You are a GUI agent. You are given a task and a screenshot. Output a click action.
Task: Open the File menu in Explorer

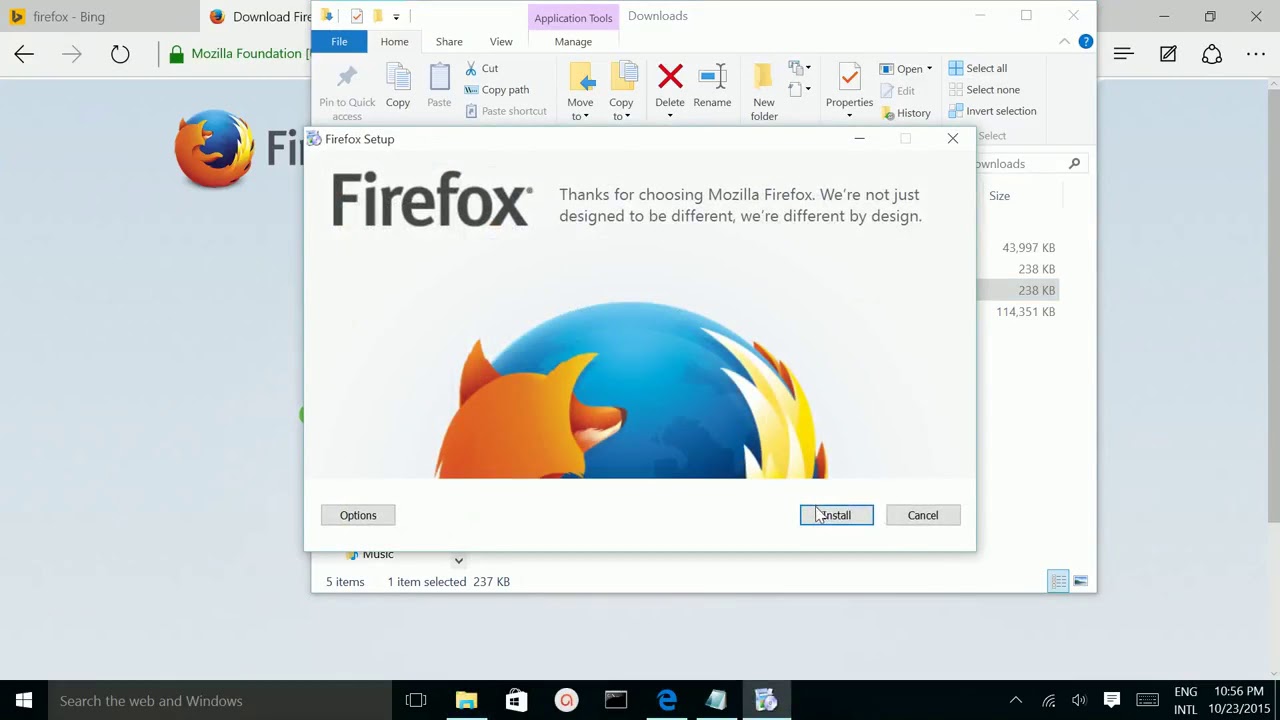pyautogui.click(x=339, y=41)
